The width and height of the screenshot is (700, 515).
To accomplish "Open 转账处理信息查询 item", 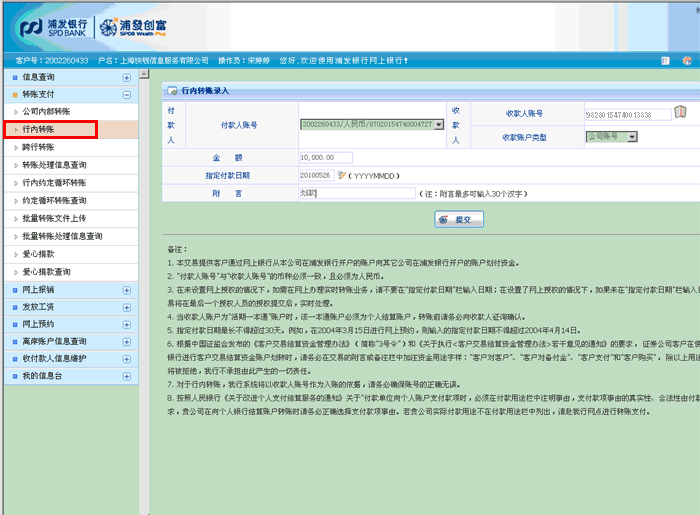I will tap(54, 165).
